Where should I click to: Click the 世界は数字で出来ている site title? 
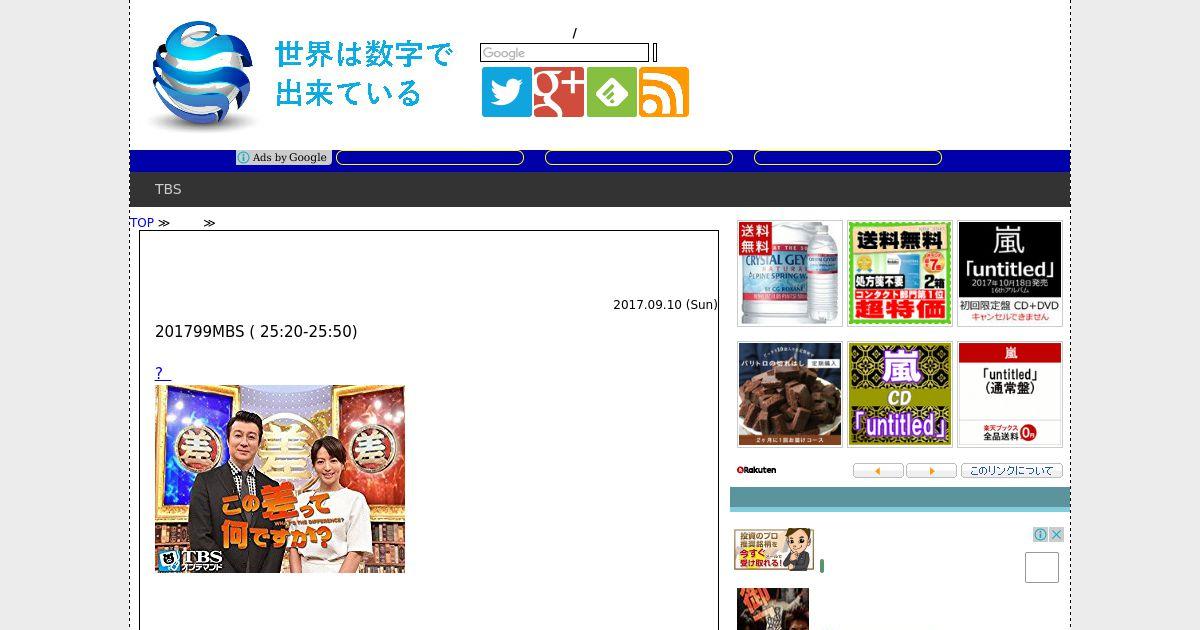[363, 73]
